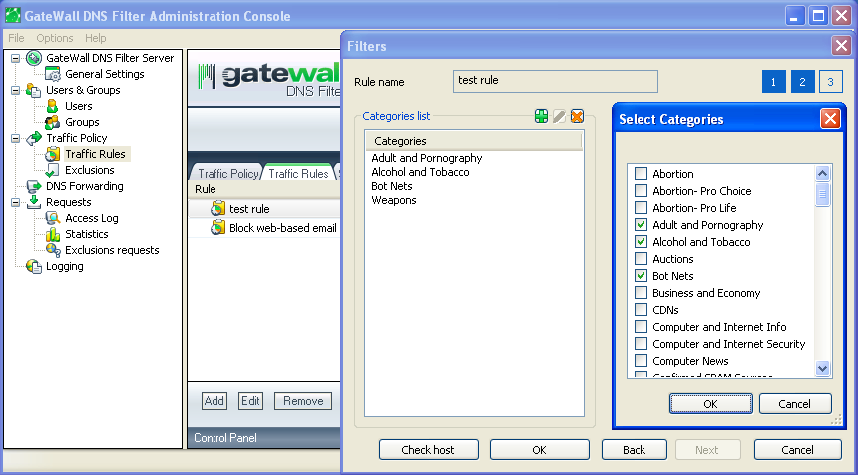The width and height of the screenshot is (858, 475).
Task: Click the categories list scrollbar thumb
Action: pos(822,194)
